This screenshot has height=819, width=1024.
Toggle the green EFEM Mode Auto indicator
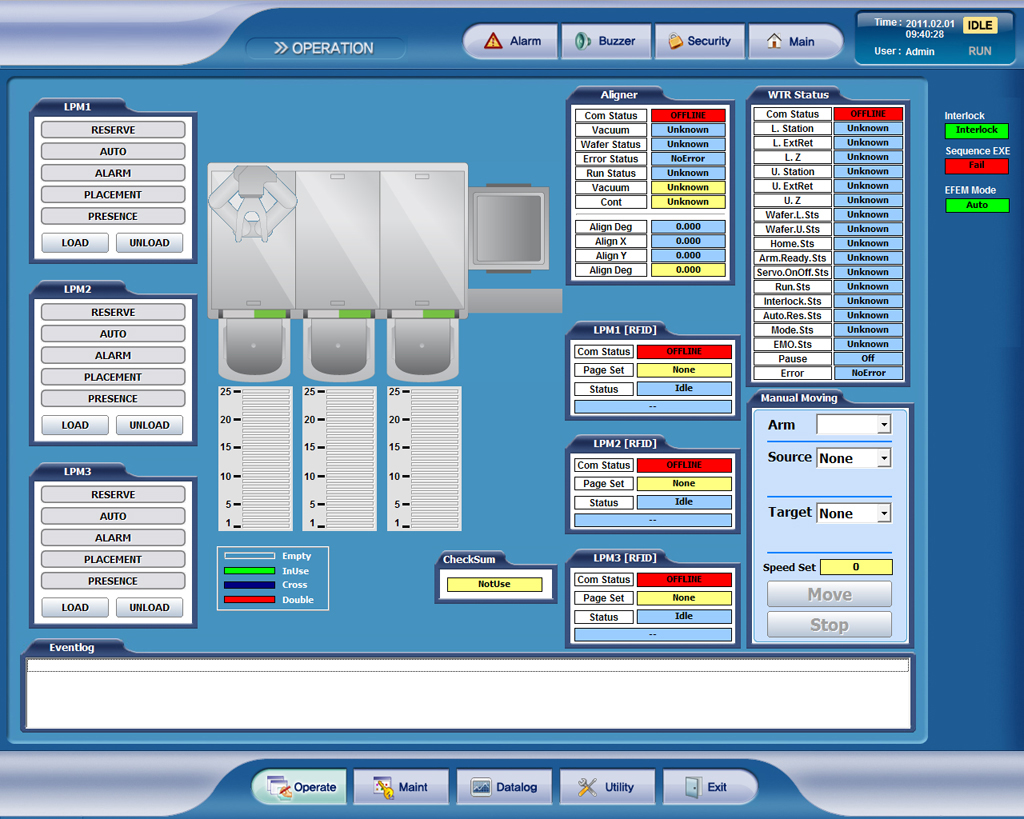click(976, 205)
